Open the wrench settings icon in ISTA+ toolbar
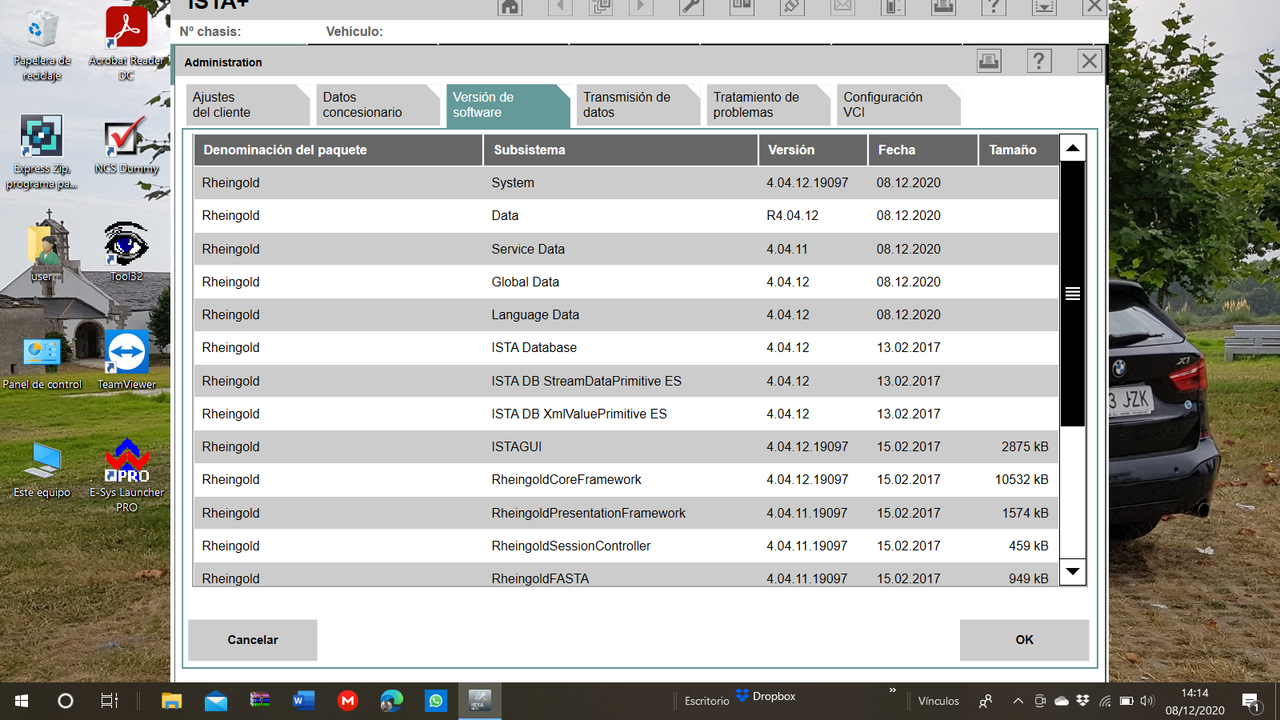The image size is (1280, 720). [x=691, y=7]
